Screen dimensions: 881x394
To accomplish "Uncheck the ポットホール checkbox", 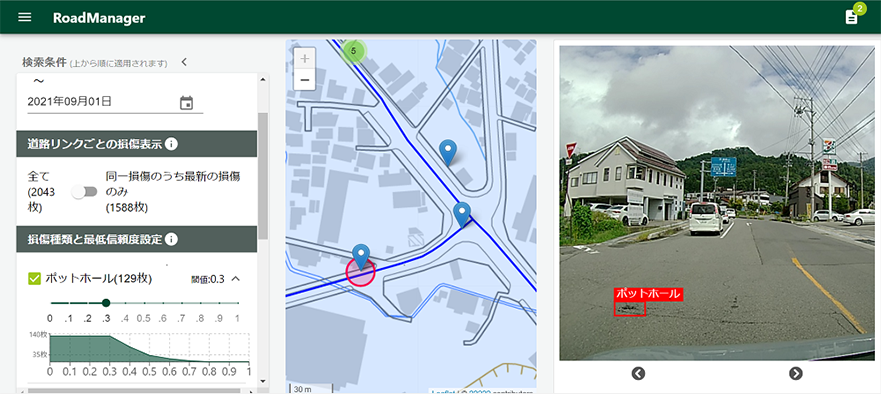I will pyautogui.click(x=34, y=278).
